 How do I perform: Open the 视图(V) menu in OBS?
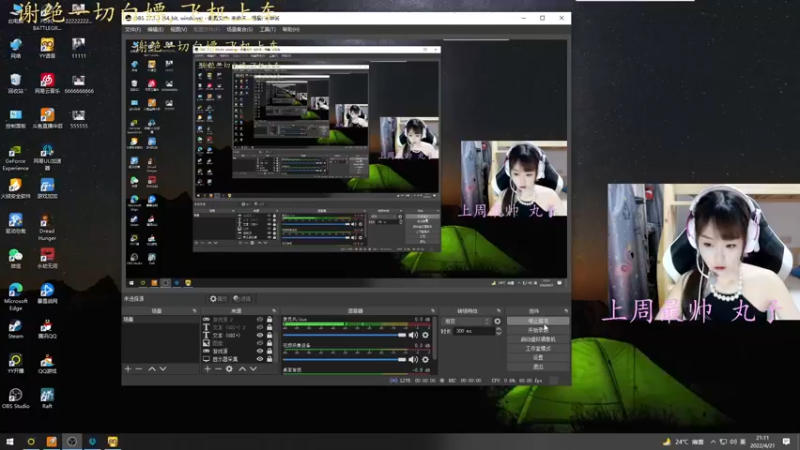tap(178, 30)
